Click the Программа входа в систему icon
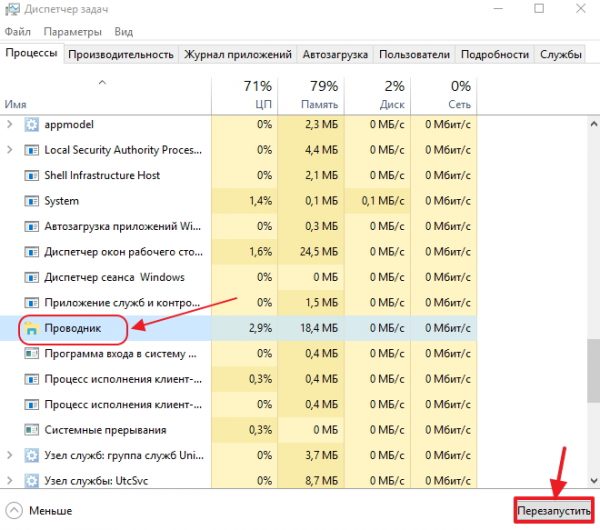This screenshot has height=530, width=600. point(31,354)
